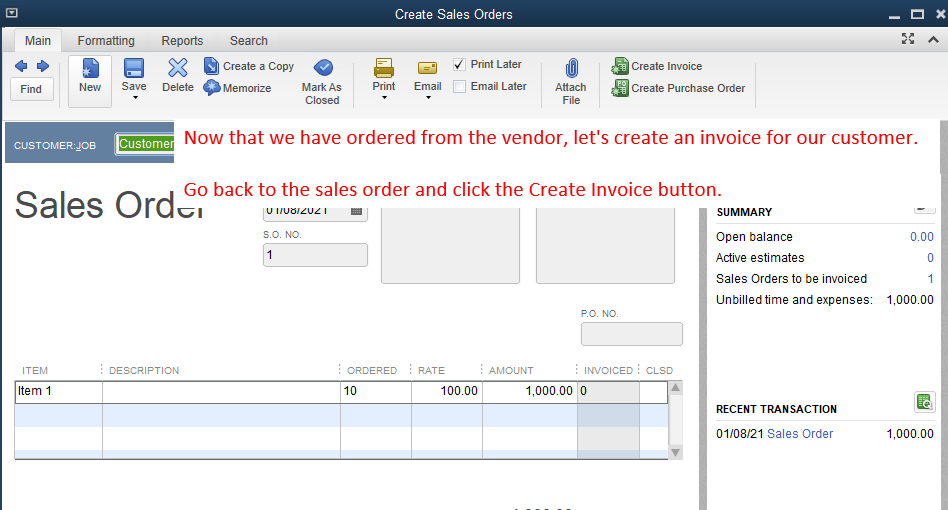This screenshot has width=948, height=510.
Task: Open the Sales Order recent transaction link
Action: coord(800,434)
